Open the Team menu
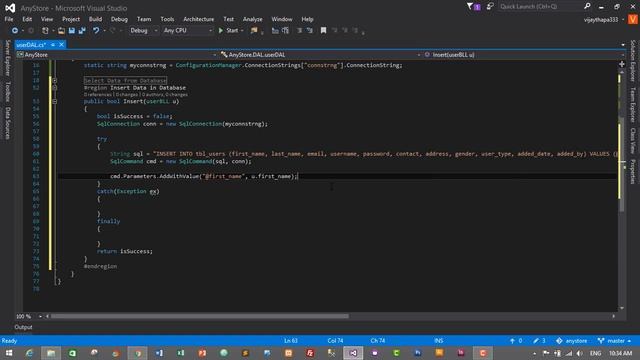Viewport: 640px width, 360px height. [144, 19]
